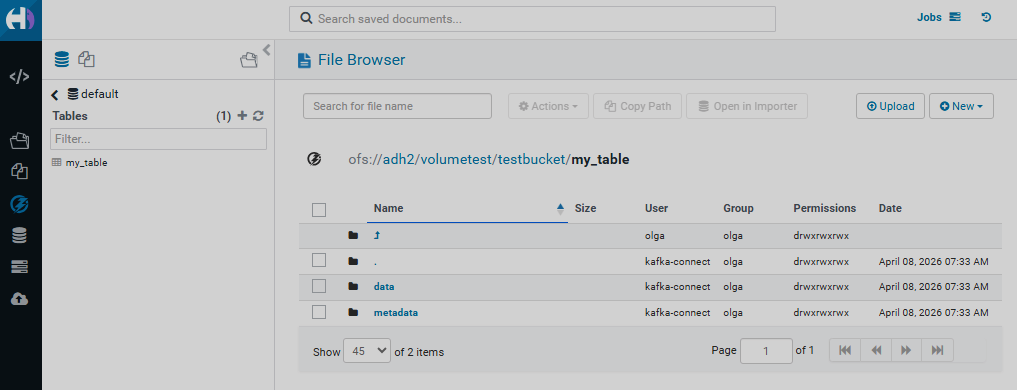The height and width of the screenshot is (390, 1017).
Task: Click the folder icon in metadata row
Action: coord(353,312)
